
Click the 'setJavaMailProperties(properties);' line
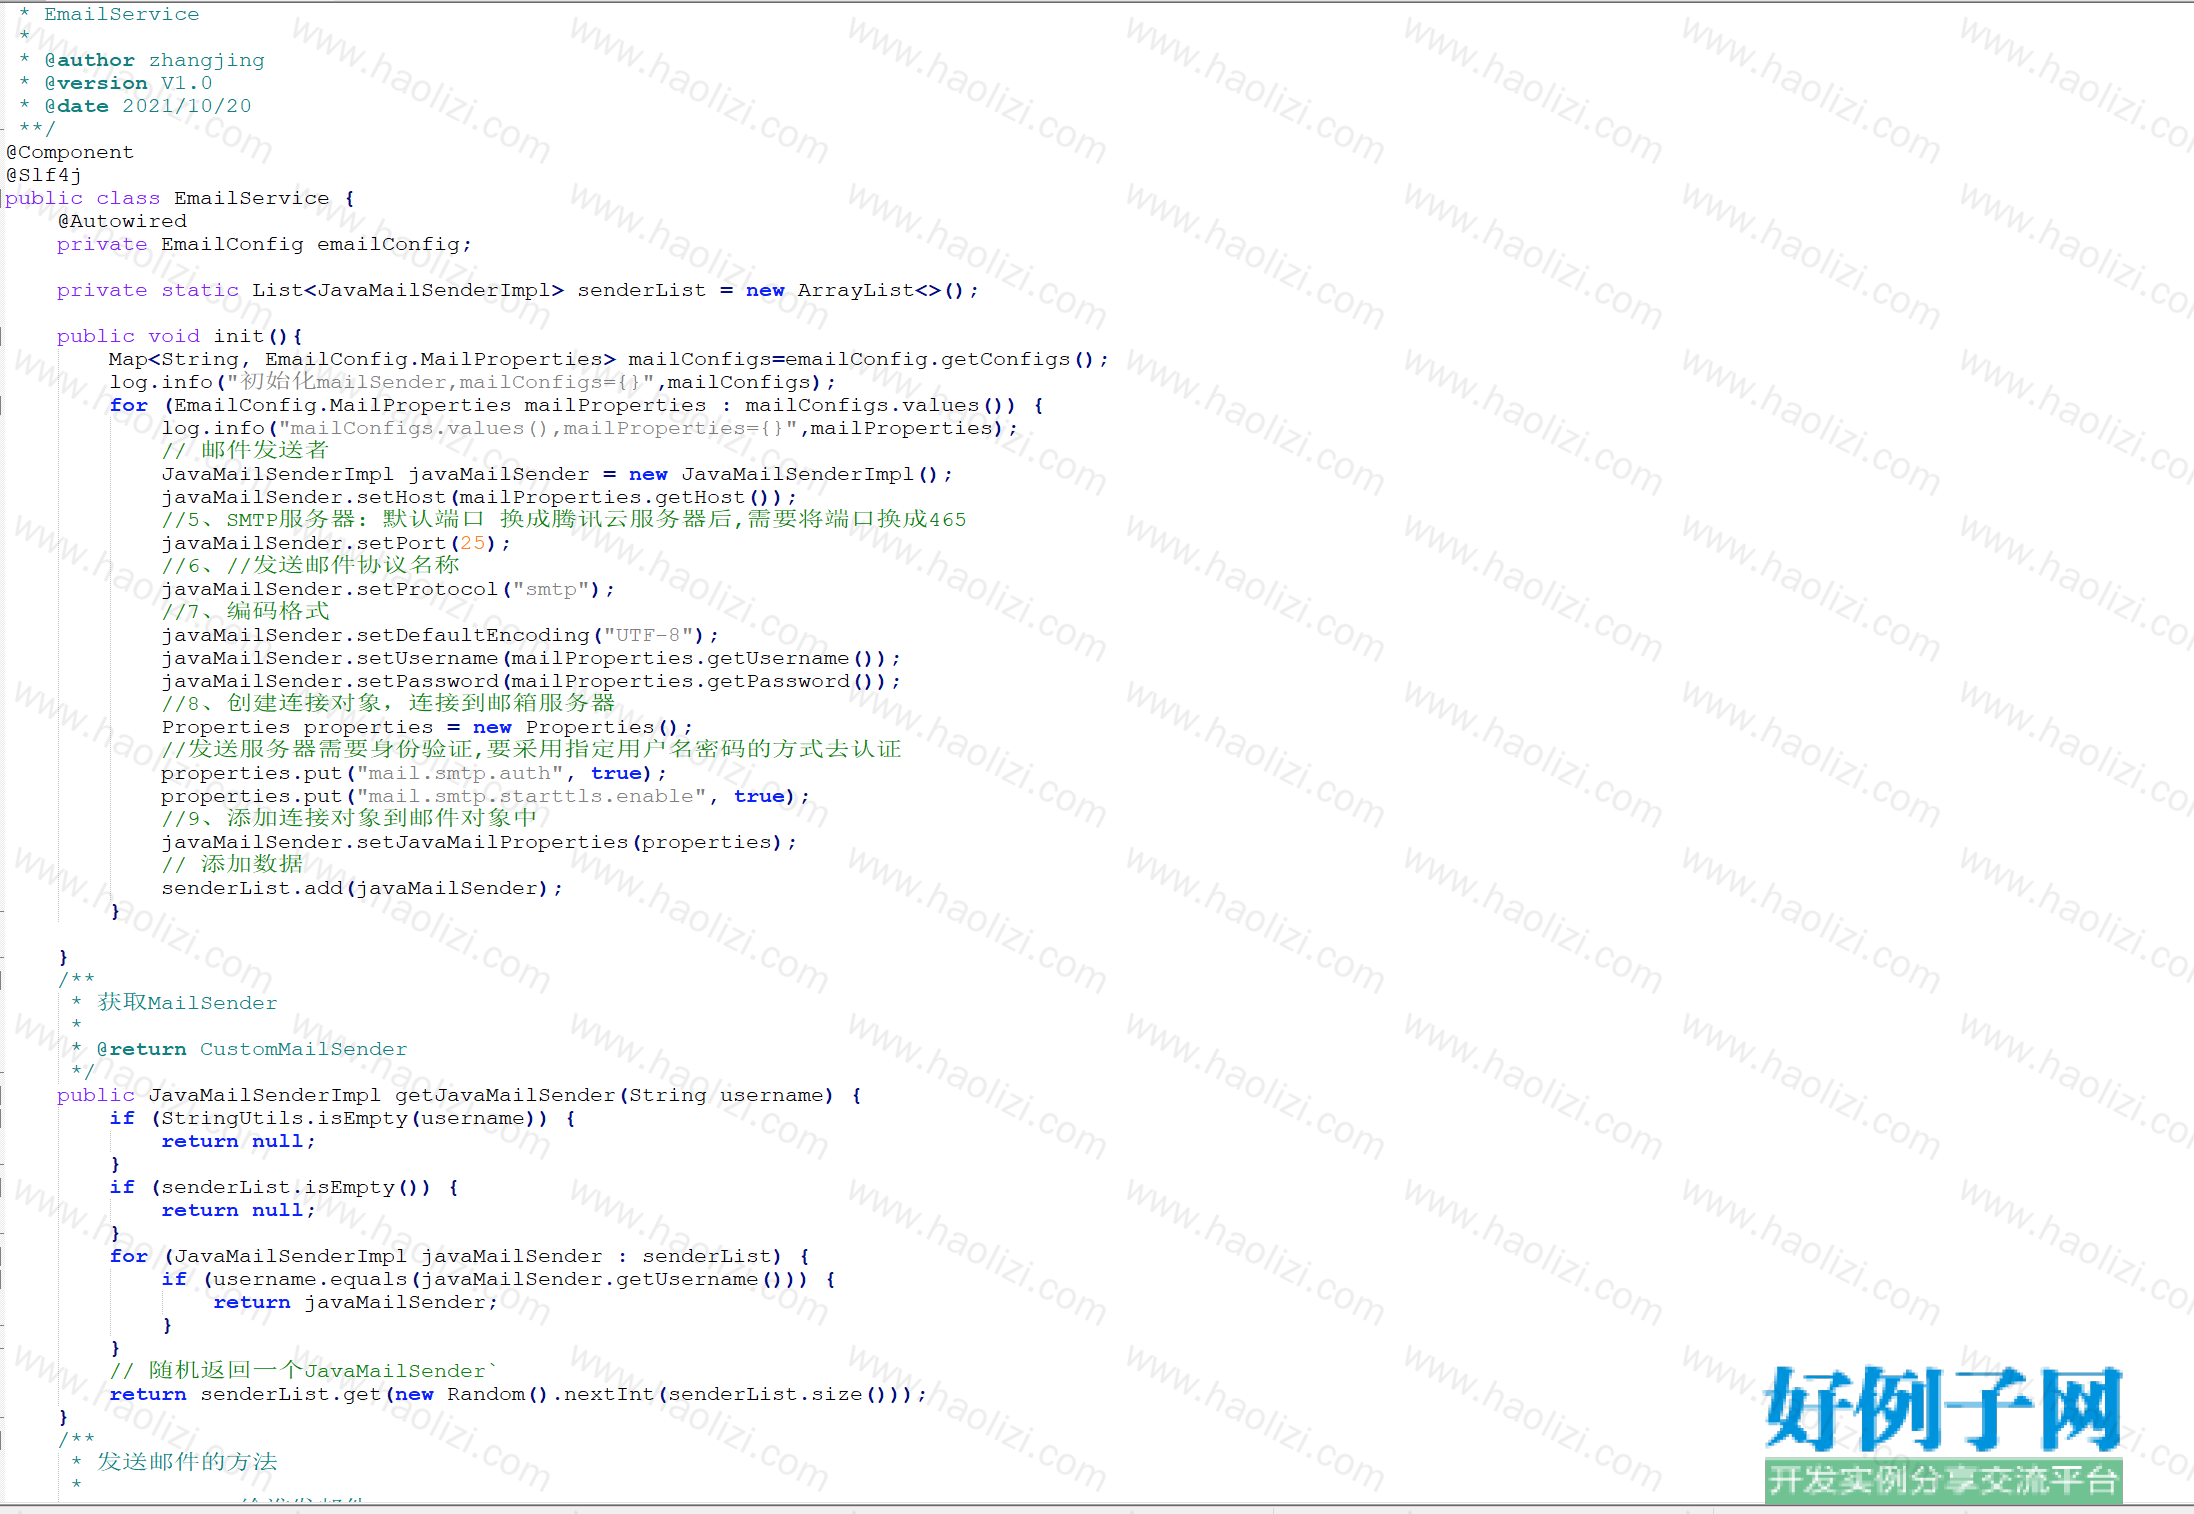point(479,842)
